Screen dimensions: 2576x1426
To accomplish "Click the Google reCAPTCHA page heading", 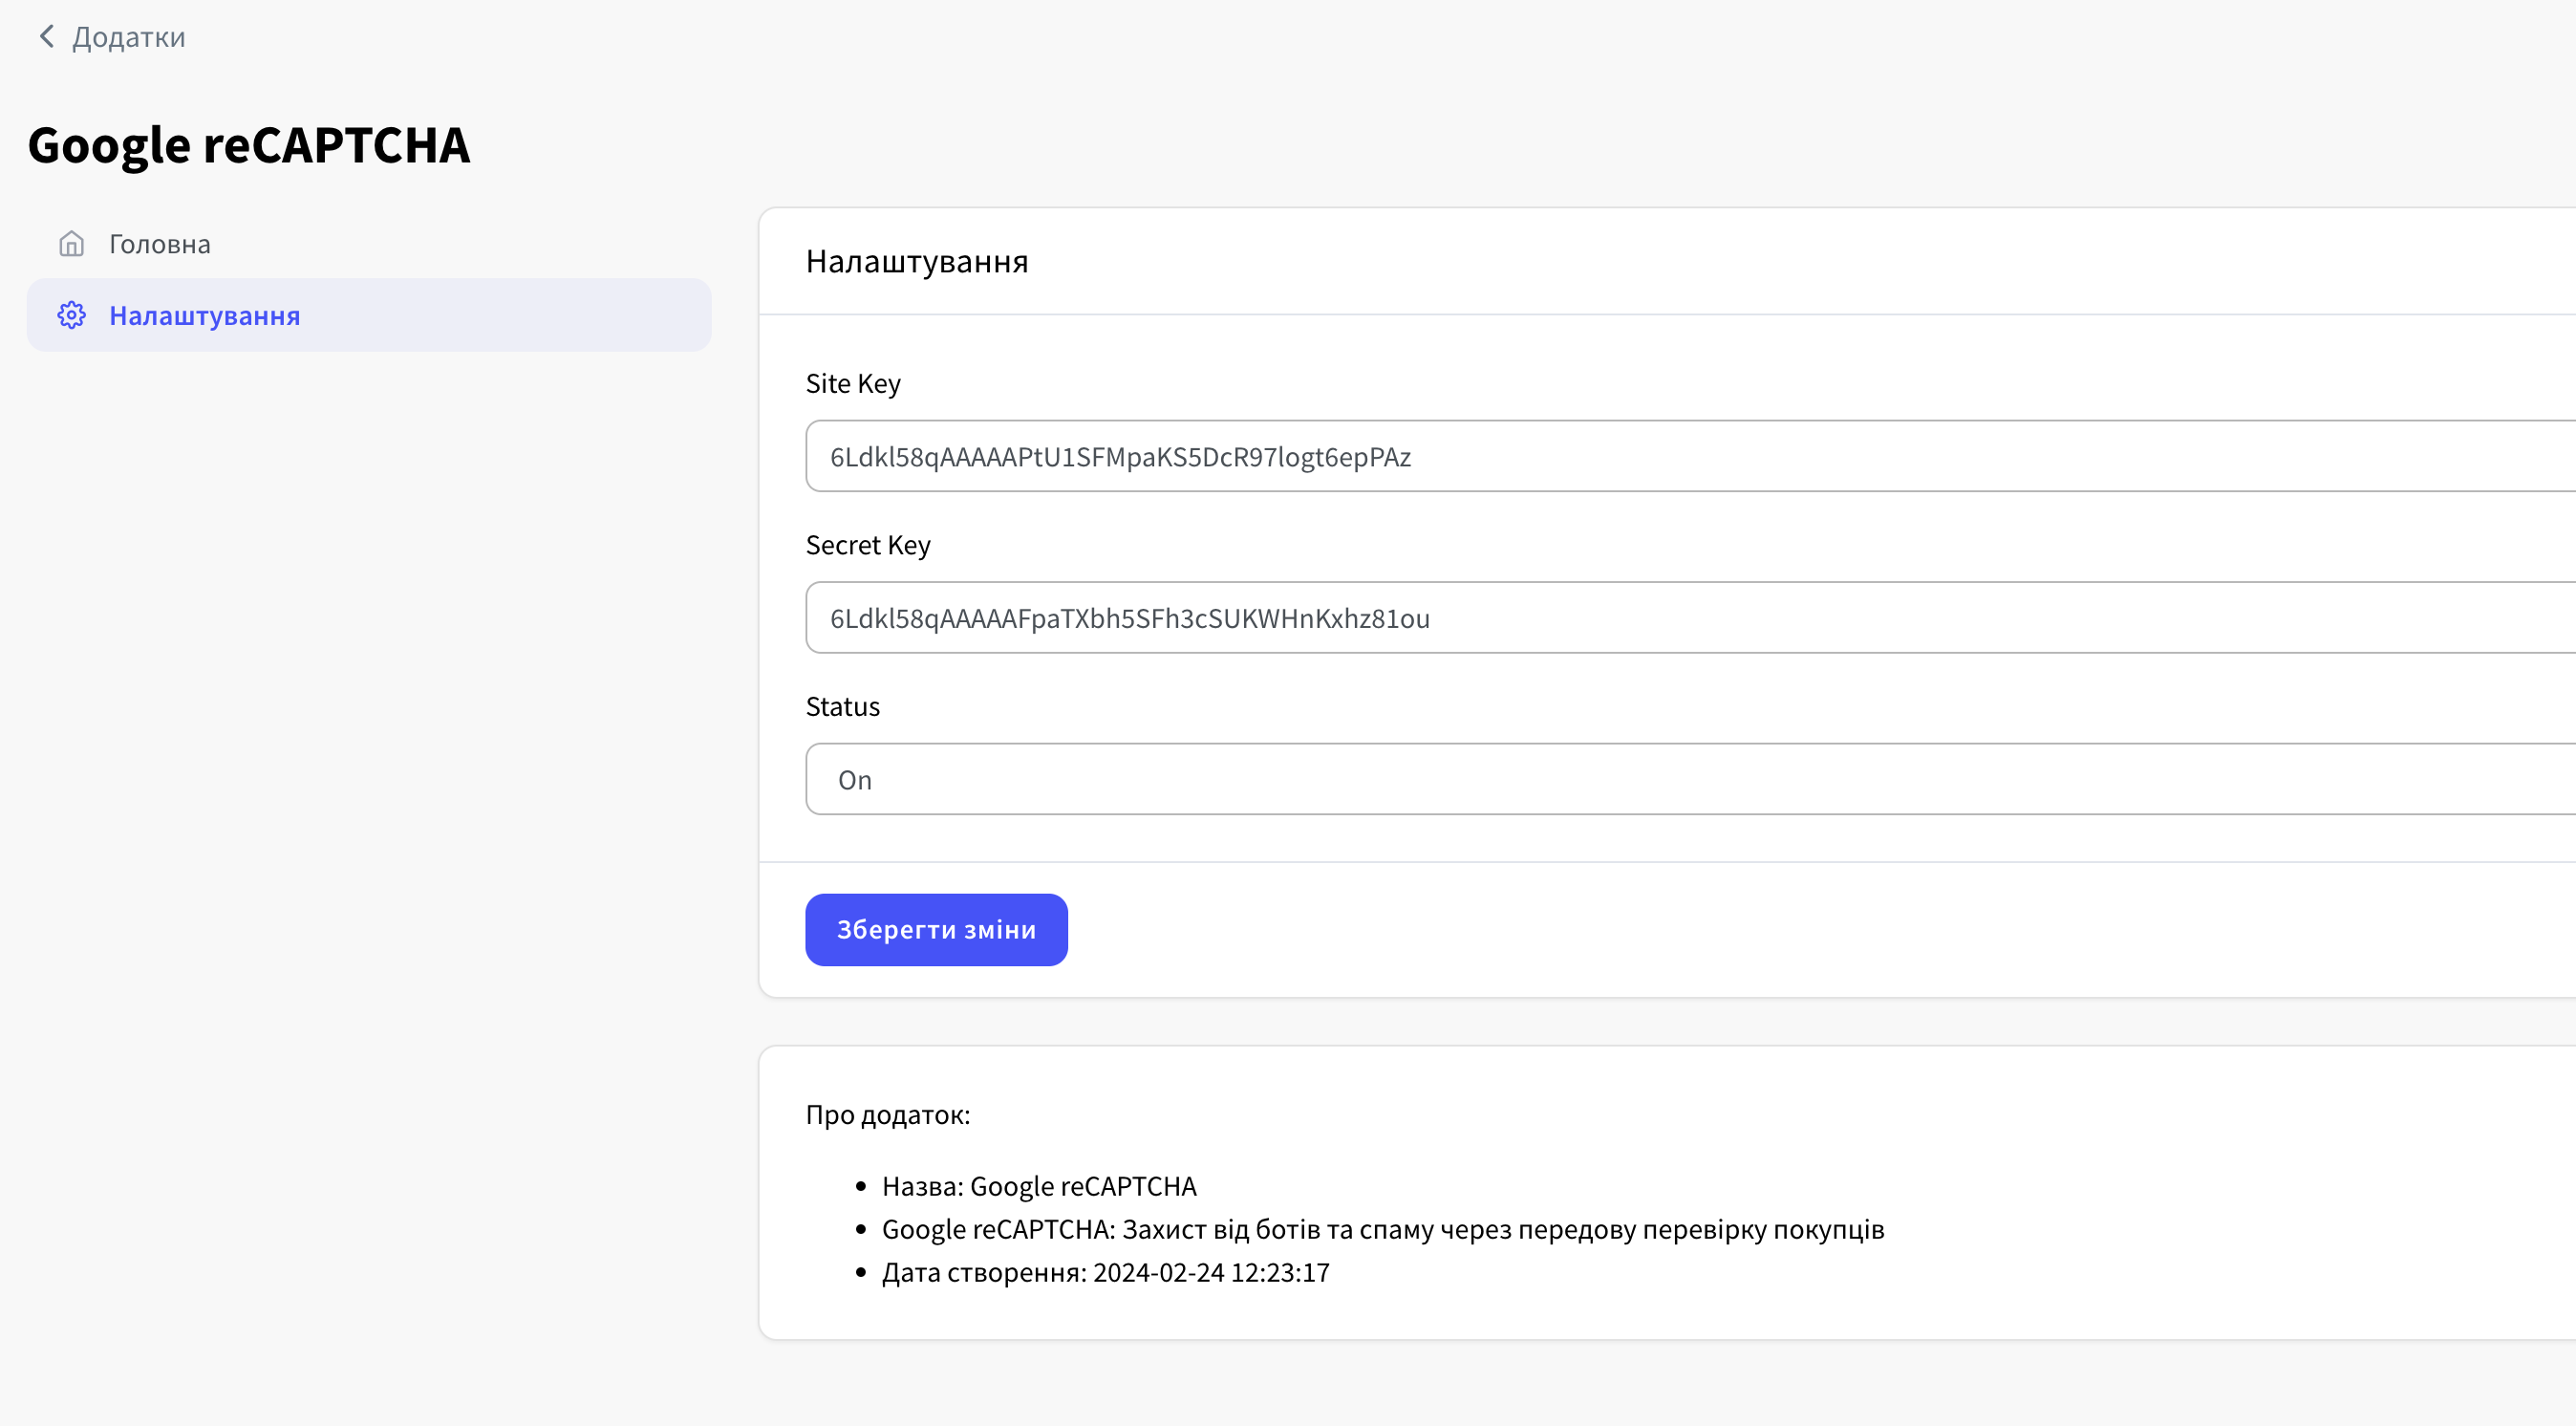I will pyautogui.click(x=249, y=146).
